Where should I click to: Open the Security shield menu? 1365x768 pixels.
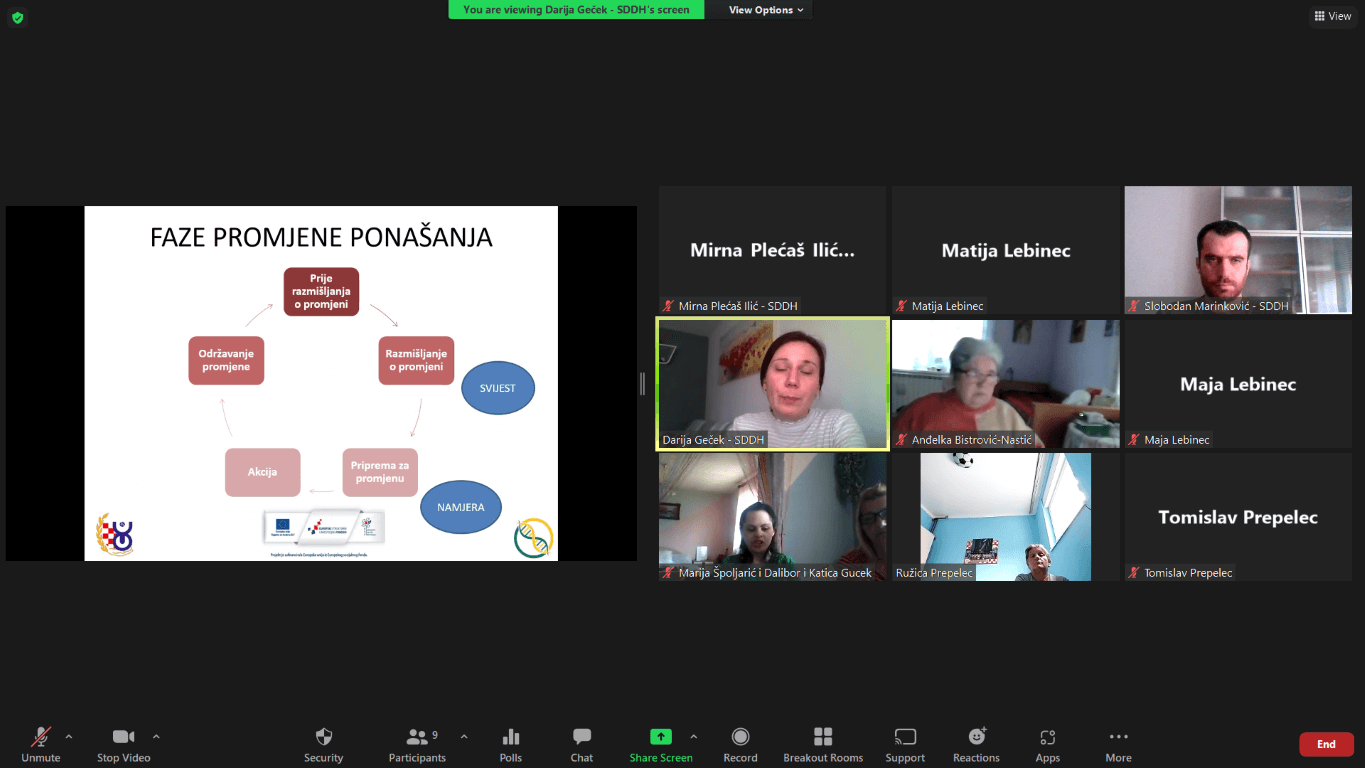pyautogui.click(x=323, y=744)
